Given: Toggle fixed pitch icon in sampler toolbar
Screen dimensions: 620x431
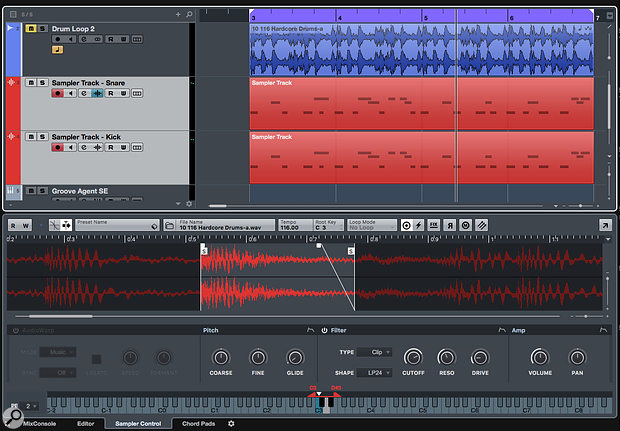Looking at the screenshot, I should [x=434, y=225].
